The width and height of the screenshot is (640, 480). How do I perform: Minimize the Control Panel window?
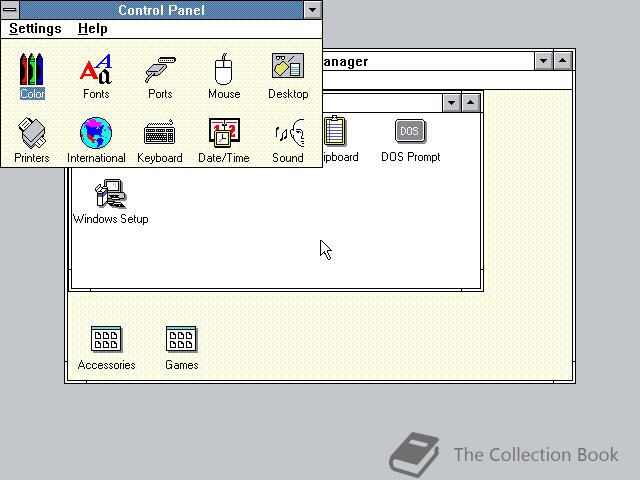313,10
